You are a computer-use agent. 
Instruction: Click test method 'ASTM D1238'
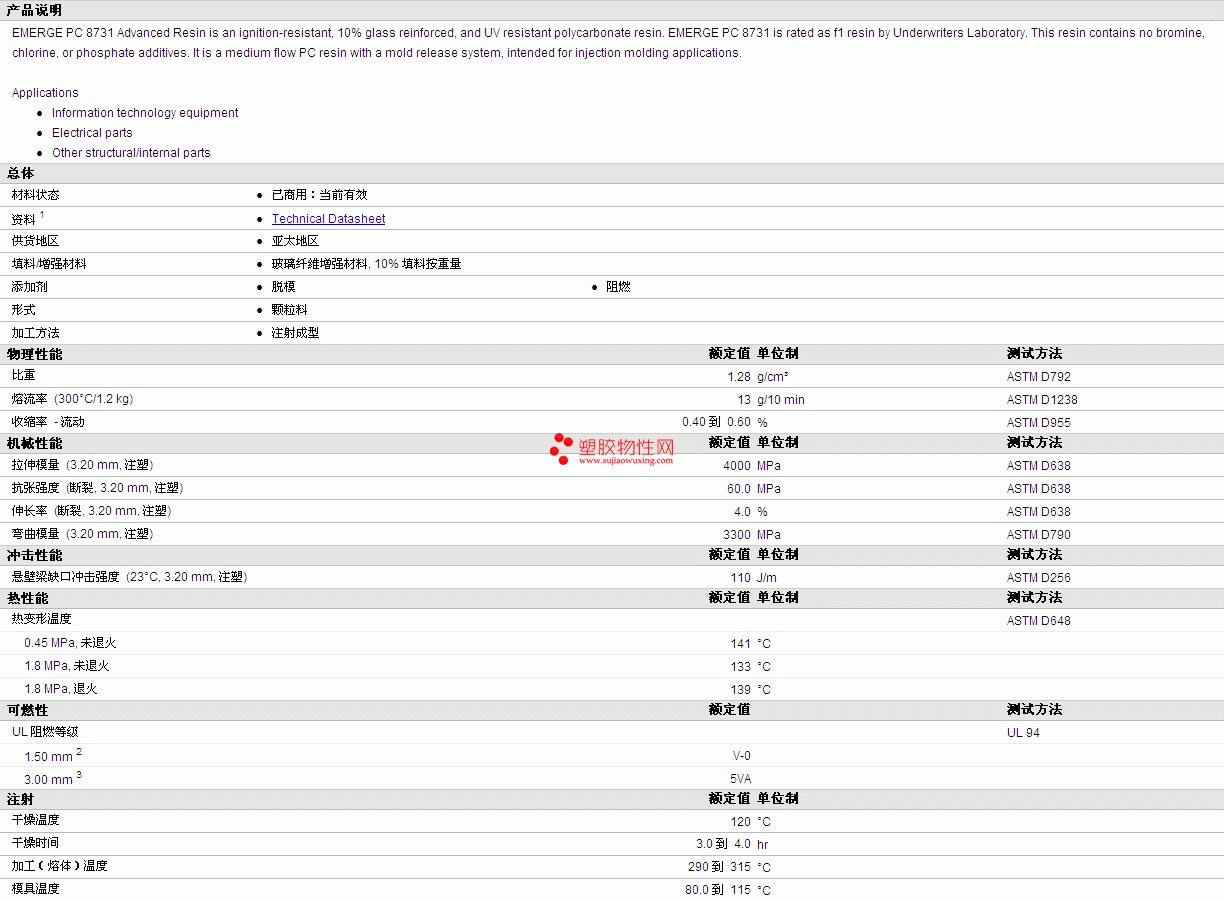[x=1042, y=400]
